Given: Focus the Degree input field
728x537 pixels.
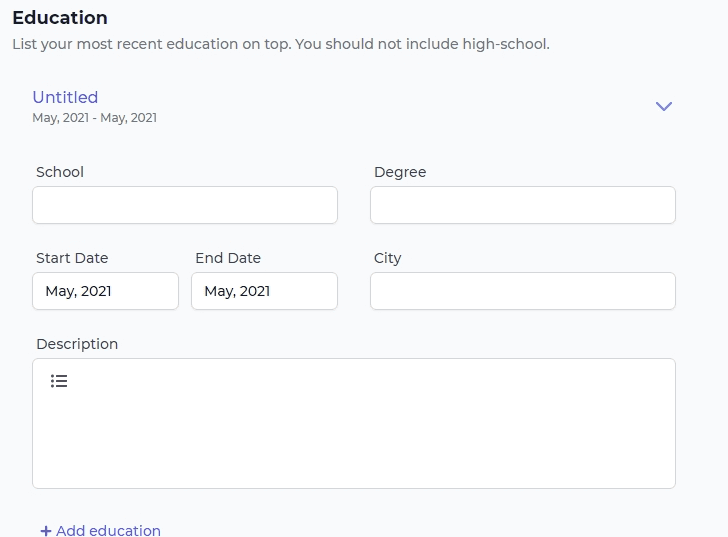Looking at the screenshot, I should tap(523, 205).
